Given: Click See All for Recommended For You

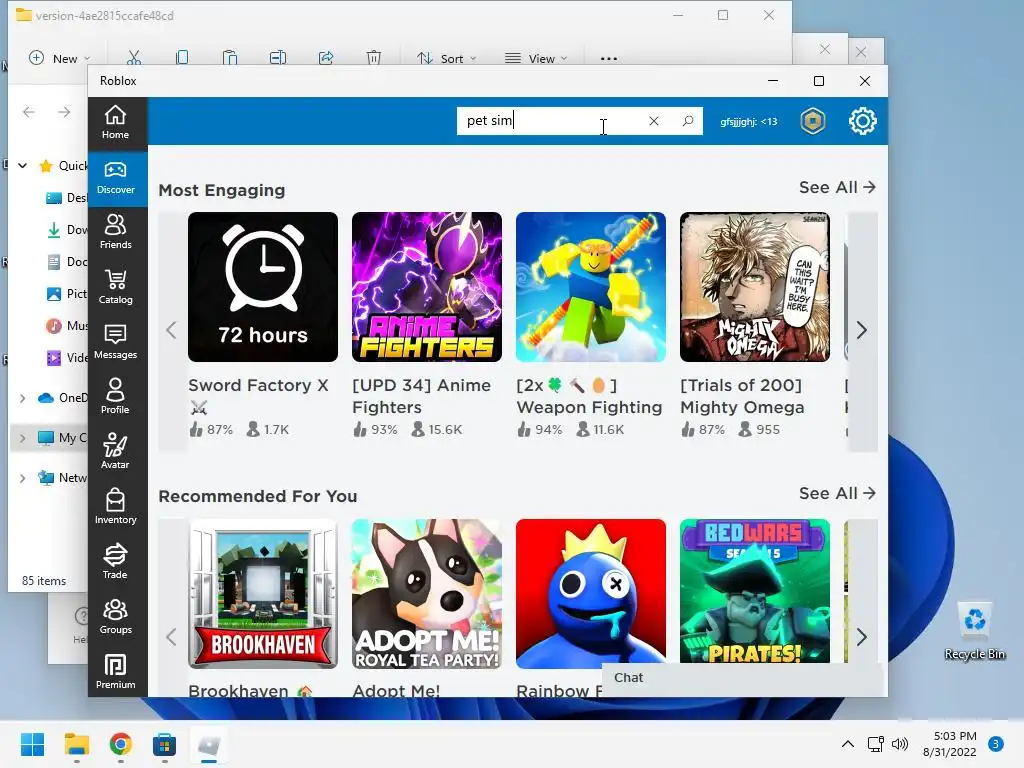Looking at the screenshot, I should click(837, 494).
